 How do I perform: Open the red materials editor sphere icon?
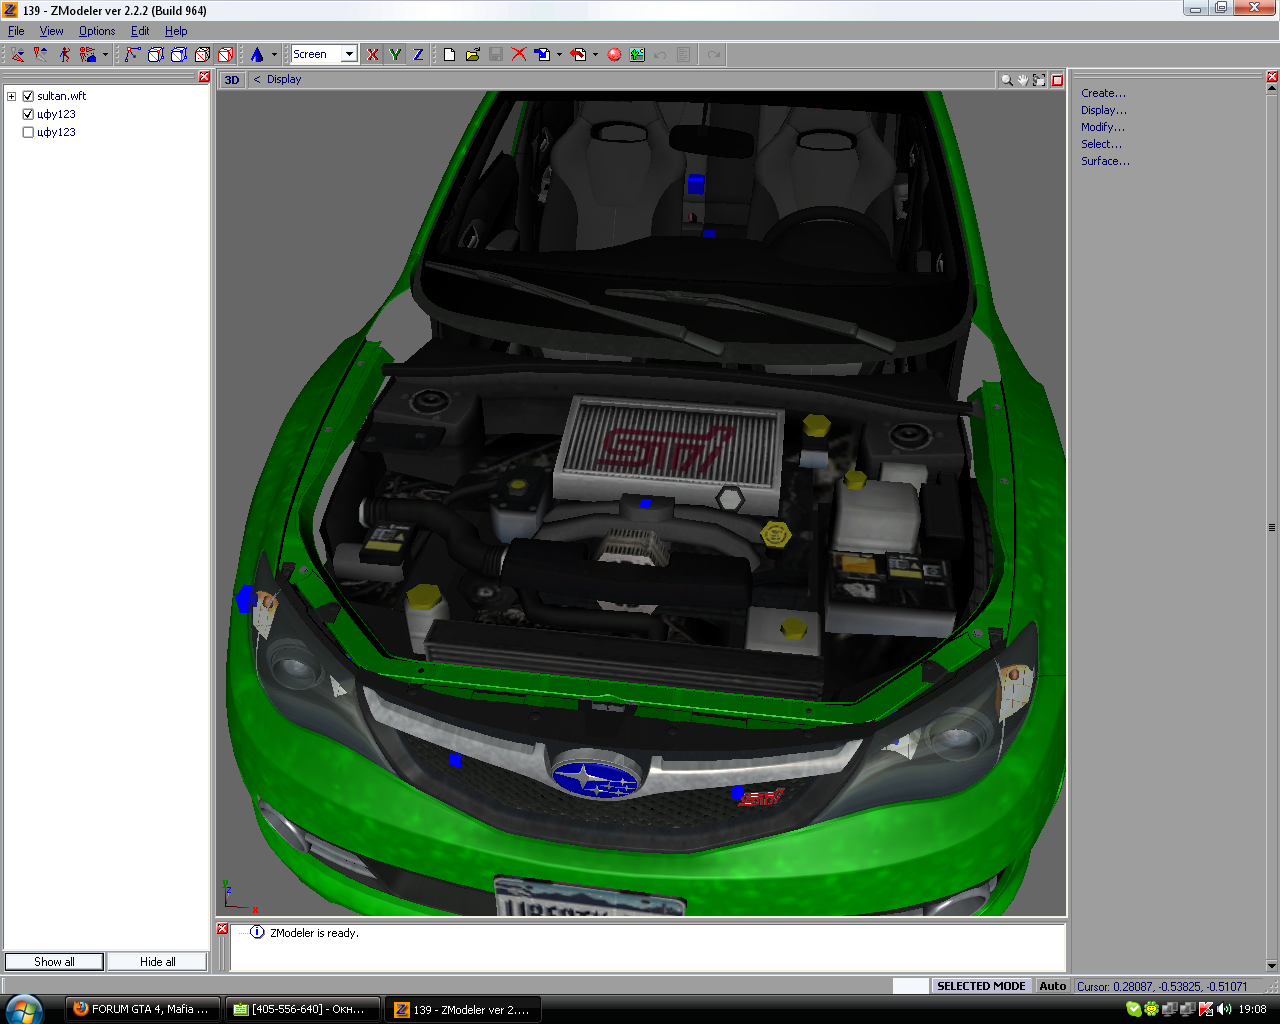coord(614,55)
